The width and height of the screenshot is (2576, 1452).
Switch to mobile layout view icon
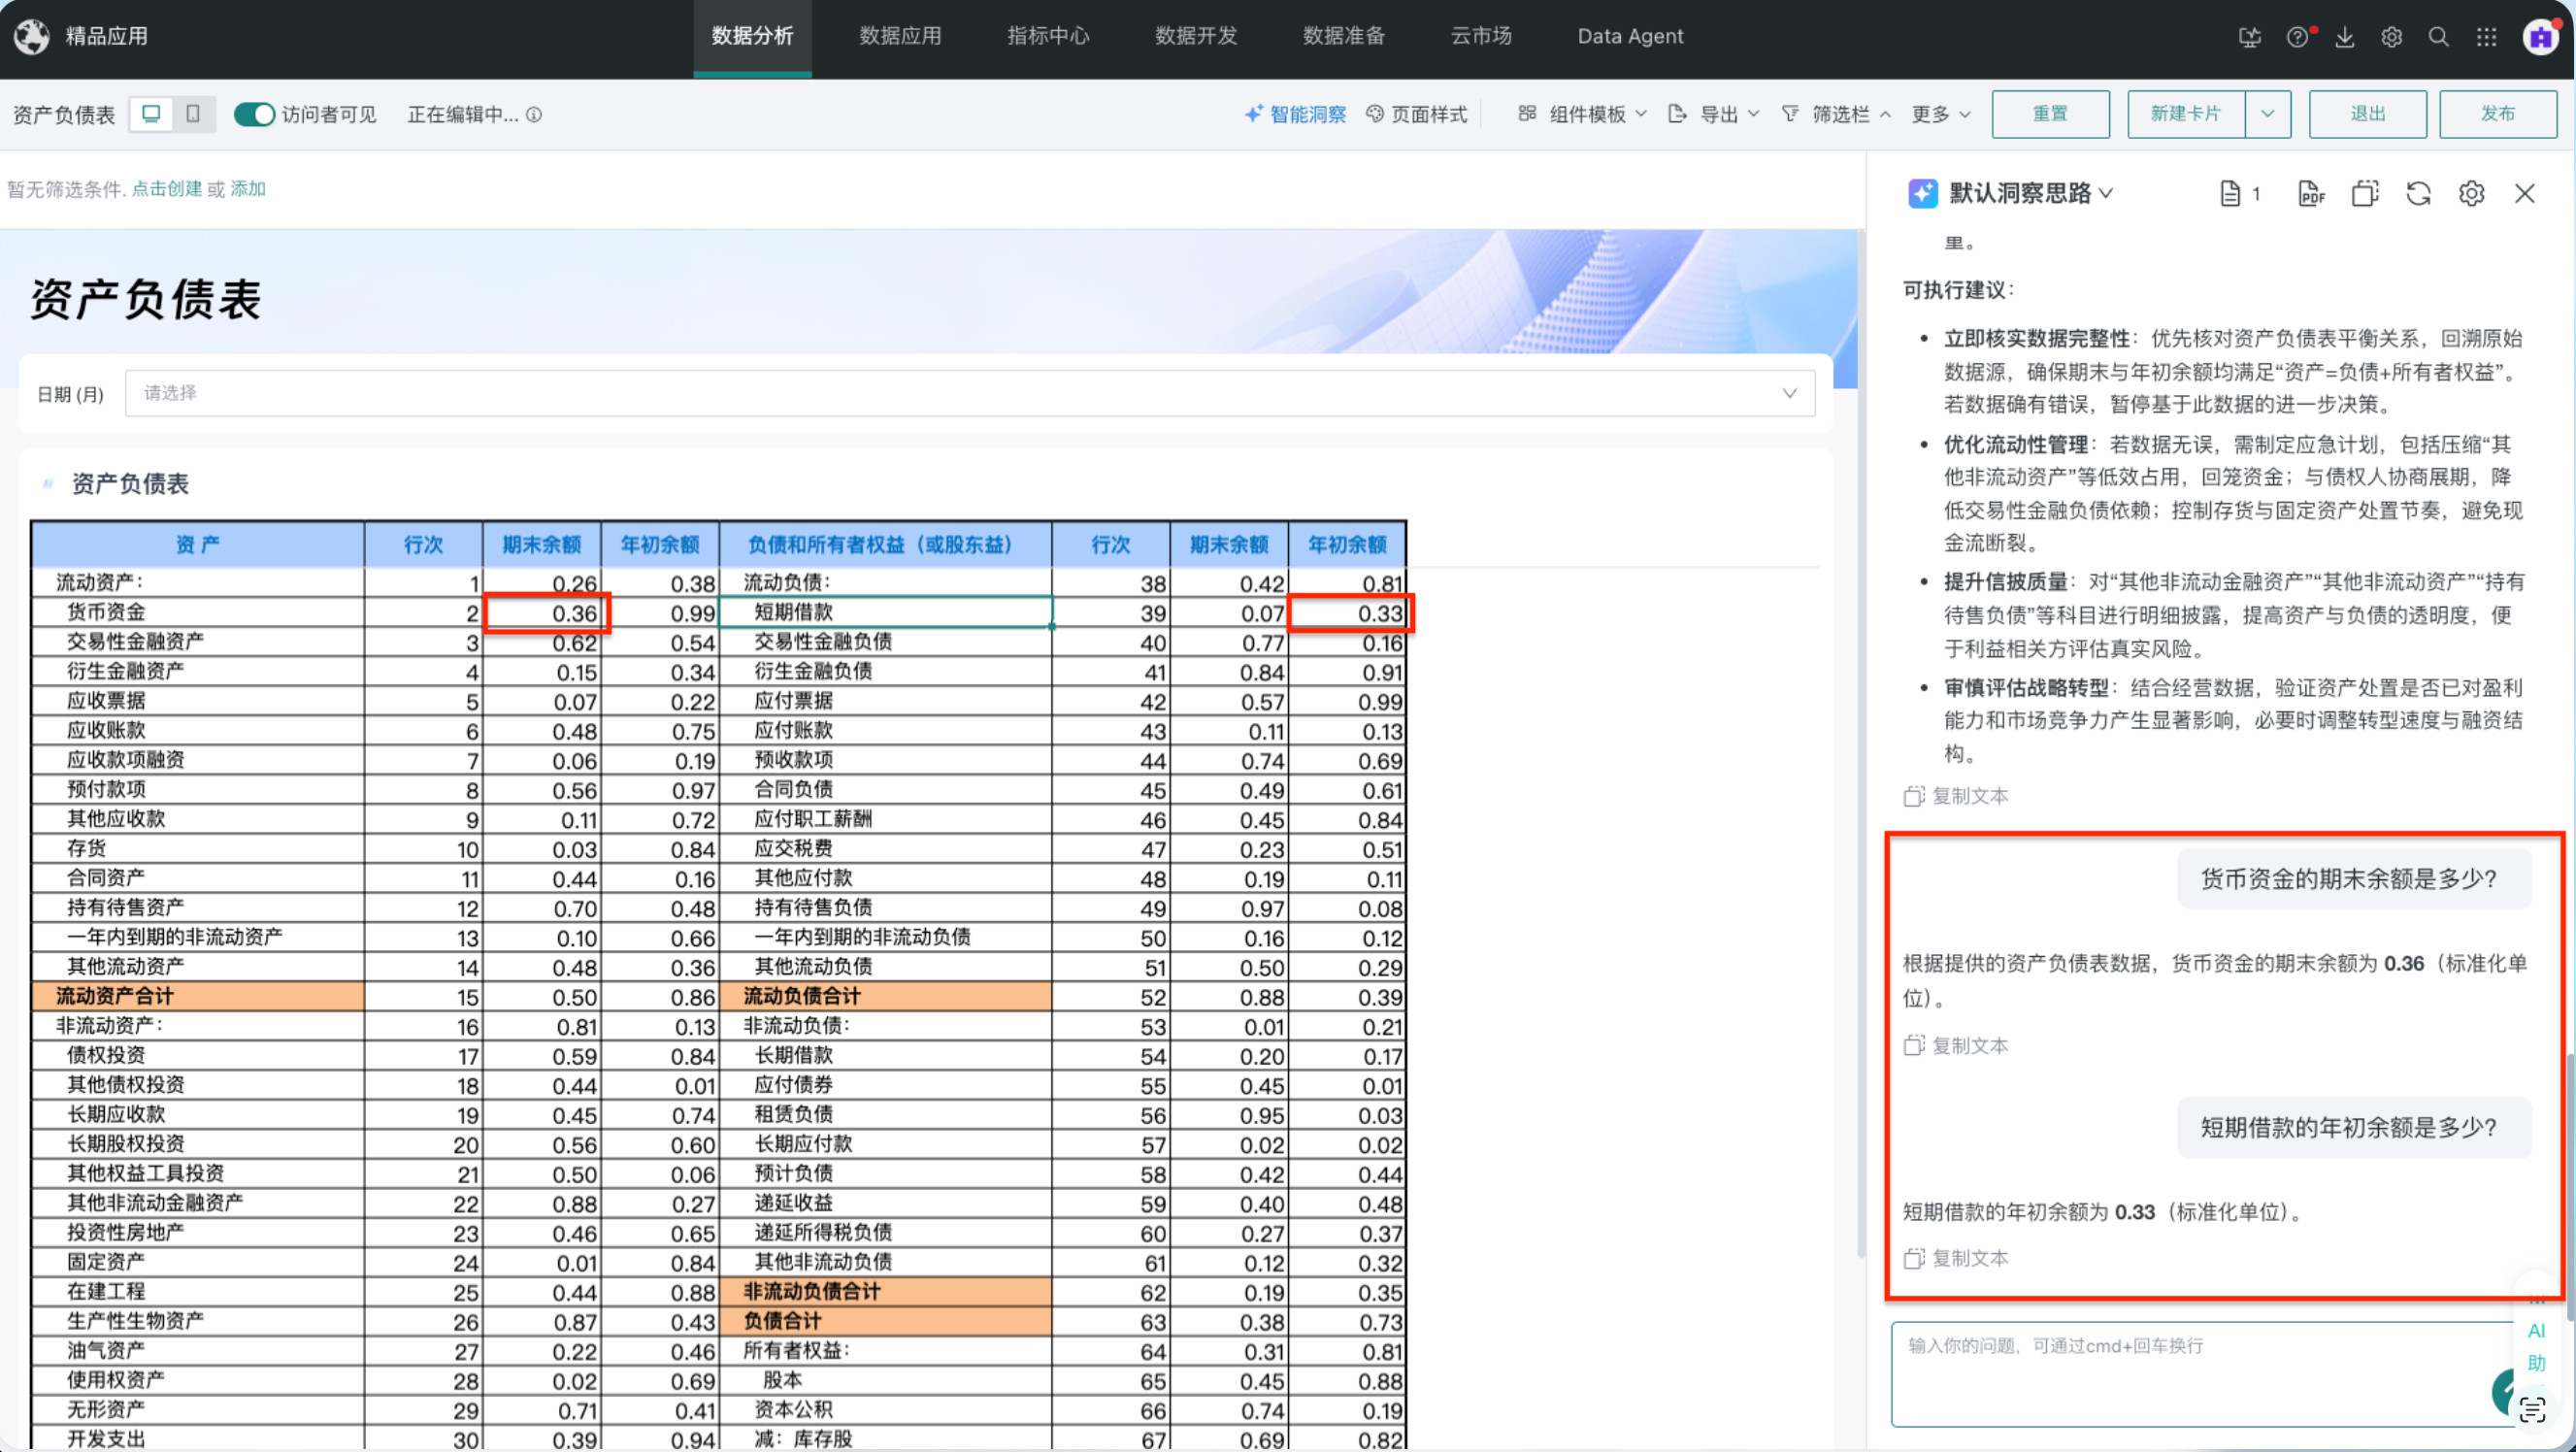(194, 114)
